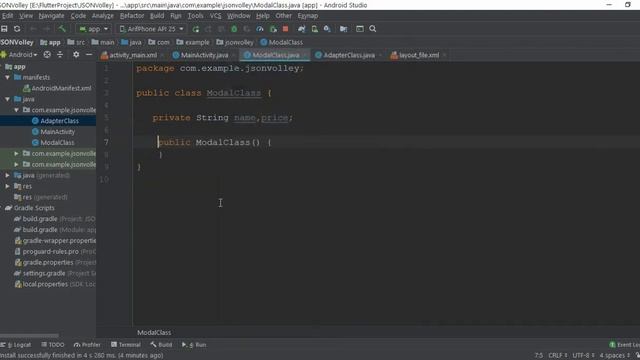
Task: Click the Sync/Reload from disk icon
Action: click(x=17, y=29)
